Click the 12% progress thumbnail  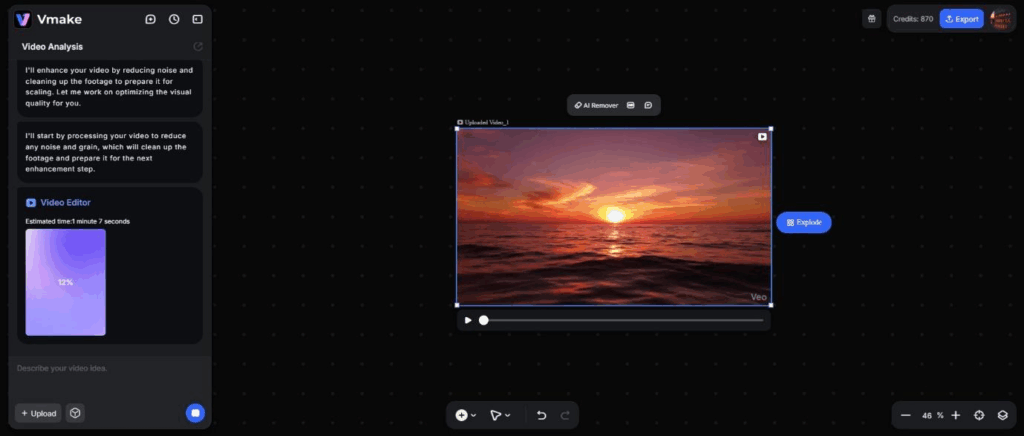(65, 282)
